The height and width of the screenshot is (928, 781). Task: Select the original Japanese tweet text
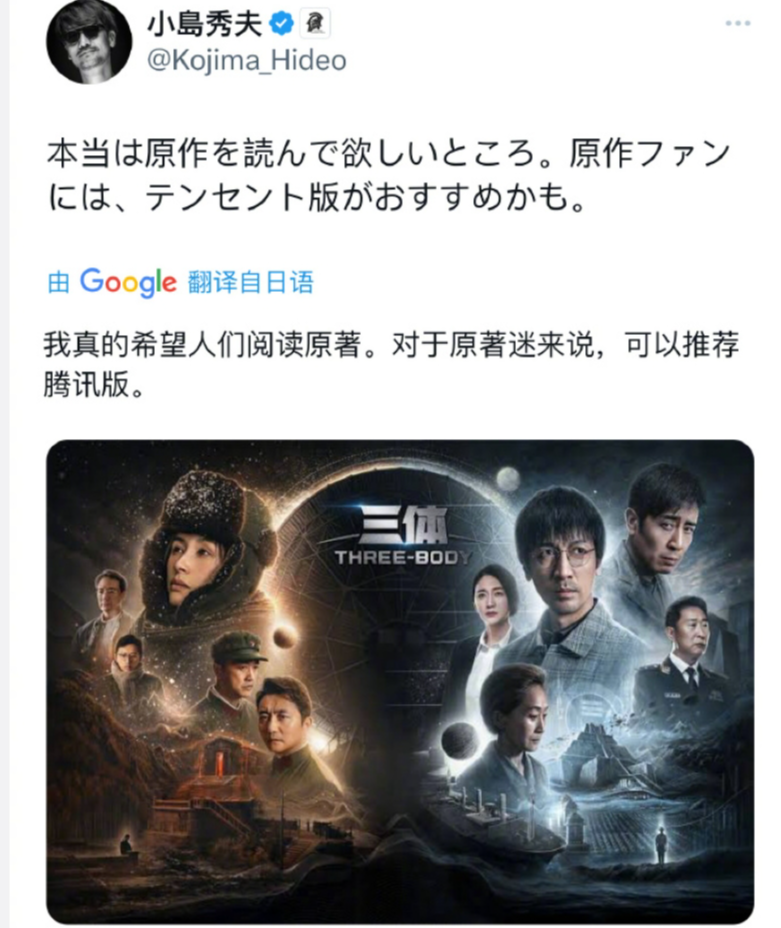click(389, 175)
